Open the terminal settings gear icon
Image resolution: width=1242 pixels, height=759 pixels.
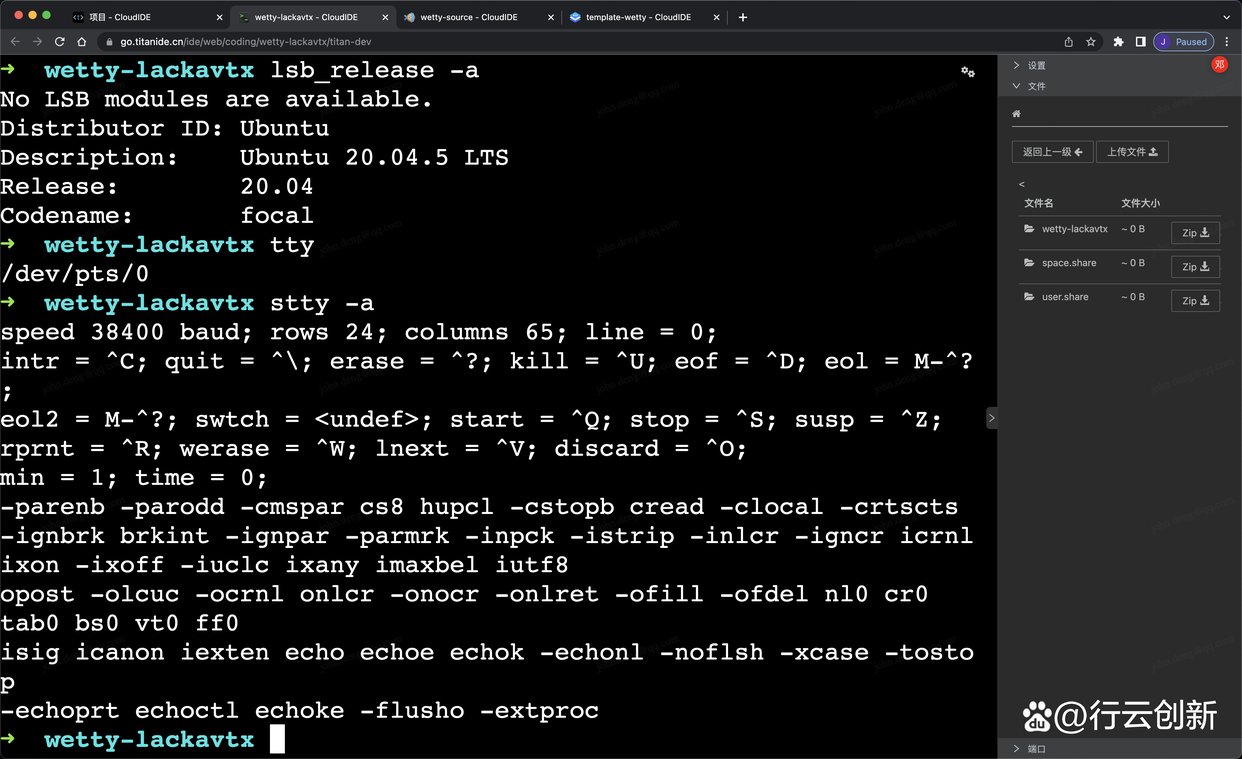[966, 71]
